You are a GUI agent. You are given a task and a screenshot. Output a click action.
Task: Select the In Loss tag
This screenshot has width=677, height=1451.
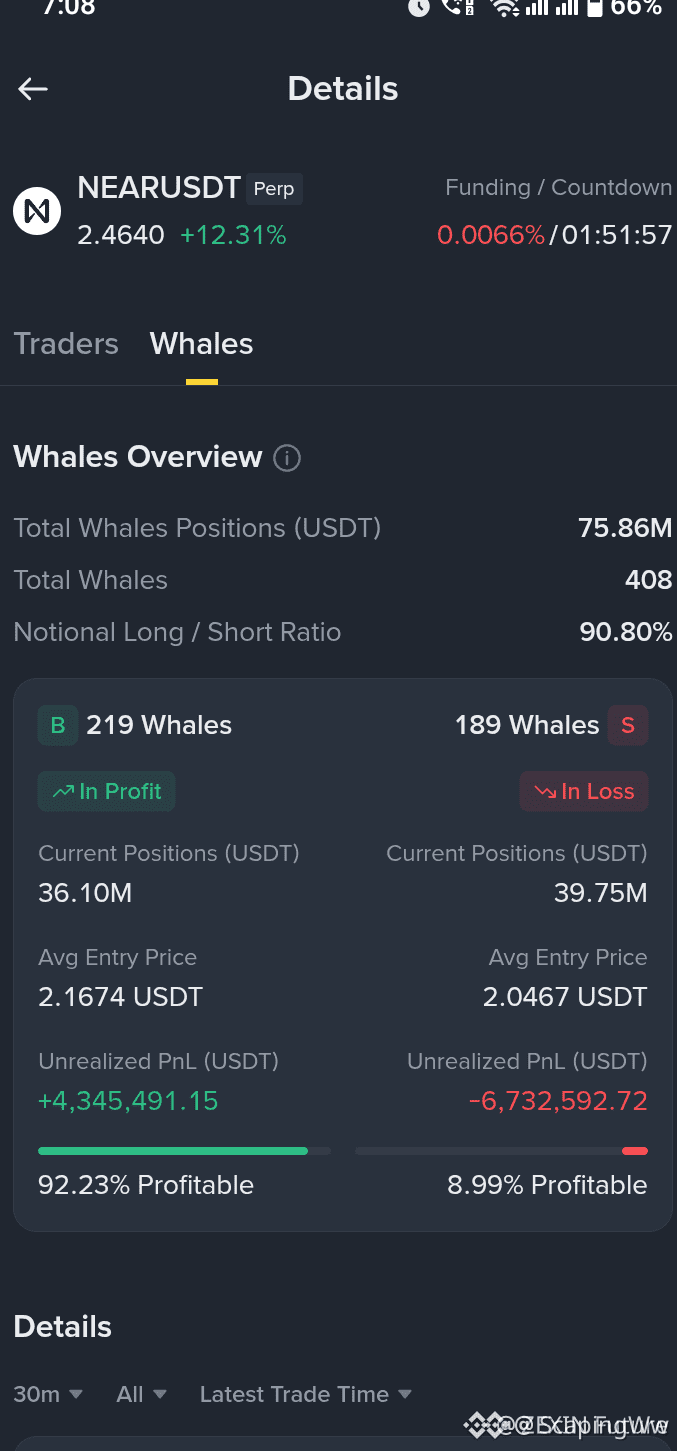click(584, 791)
